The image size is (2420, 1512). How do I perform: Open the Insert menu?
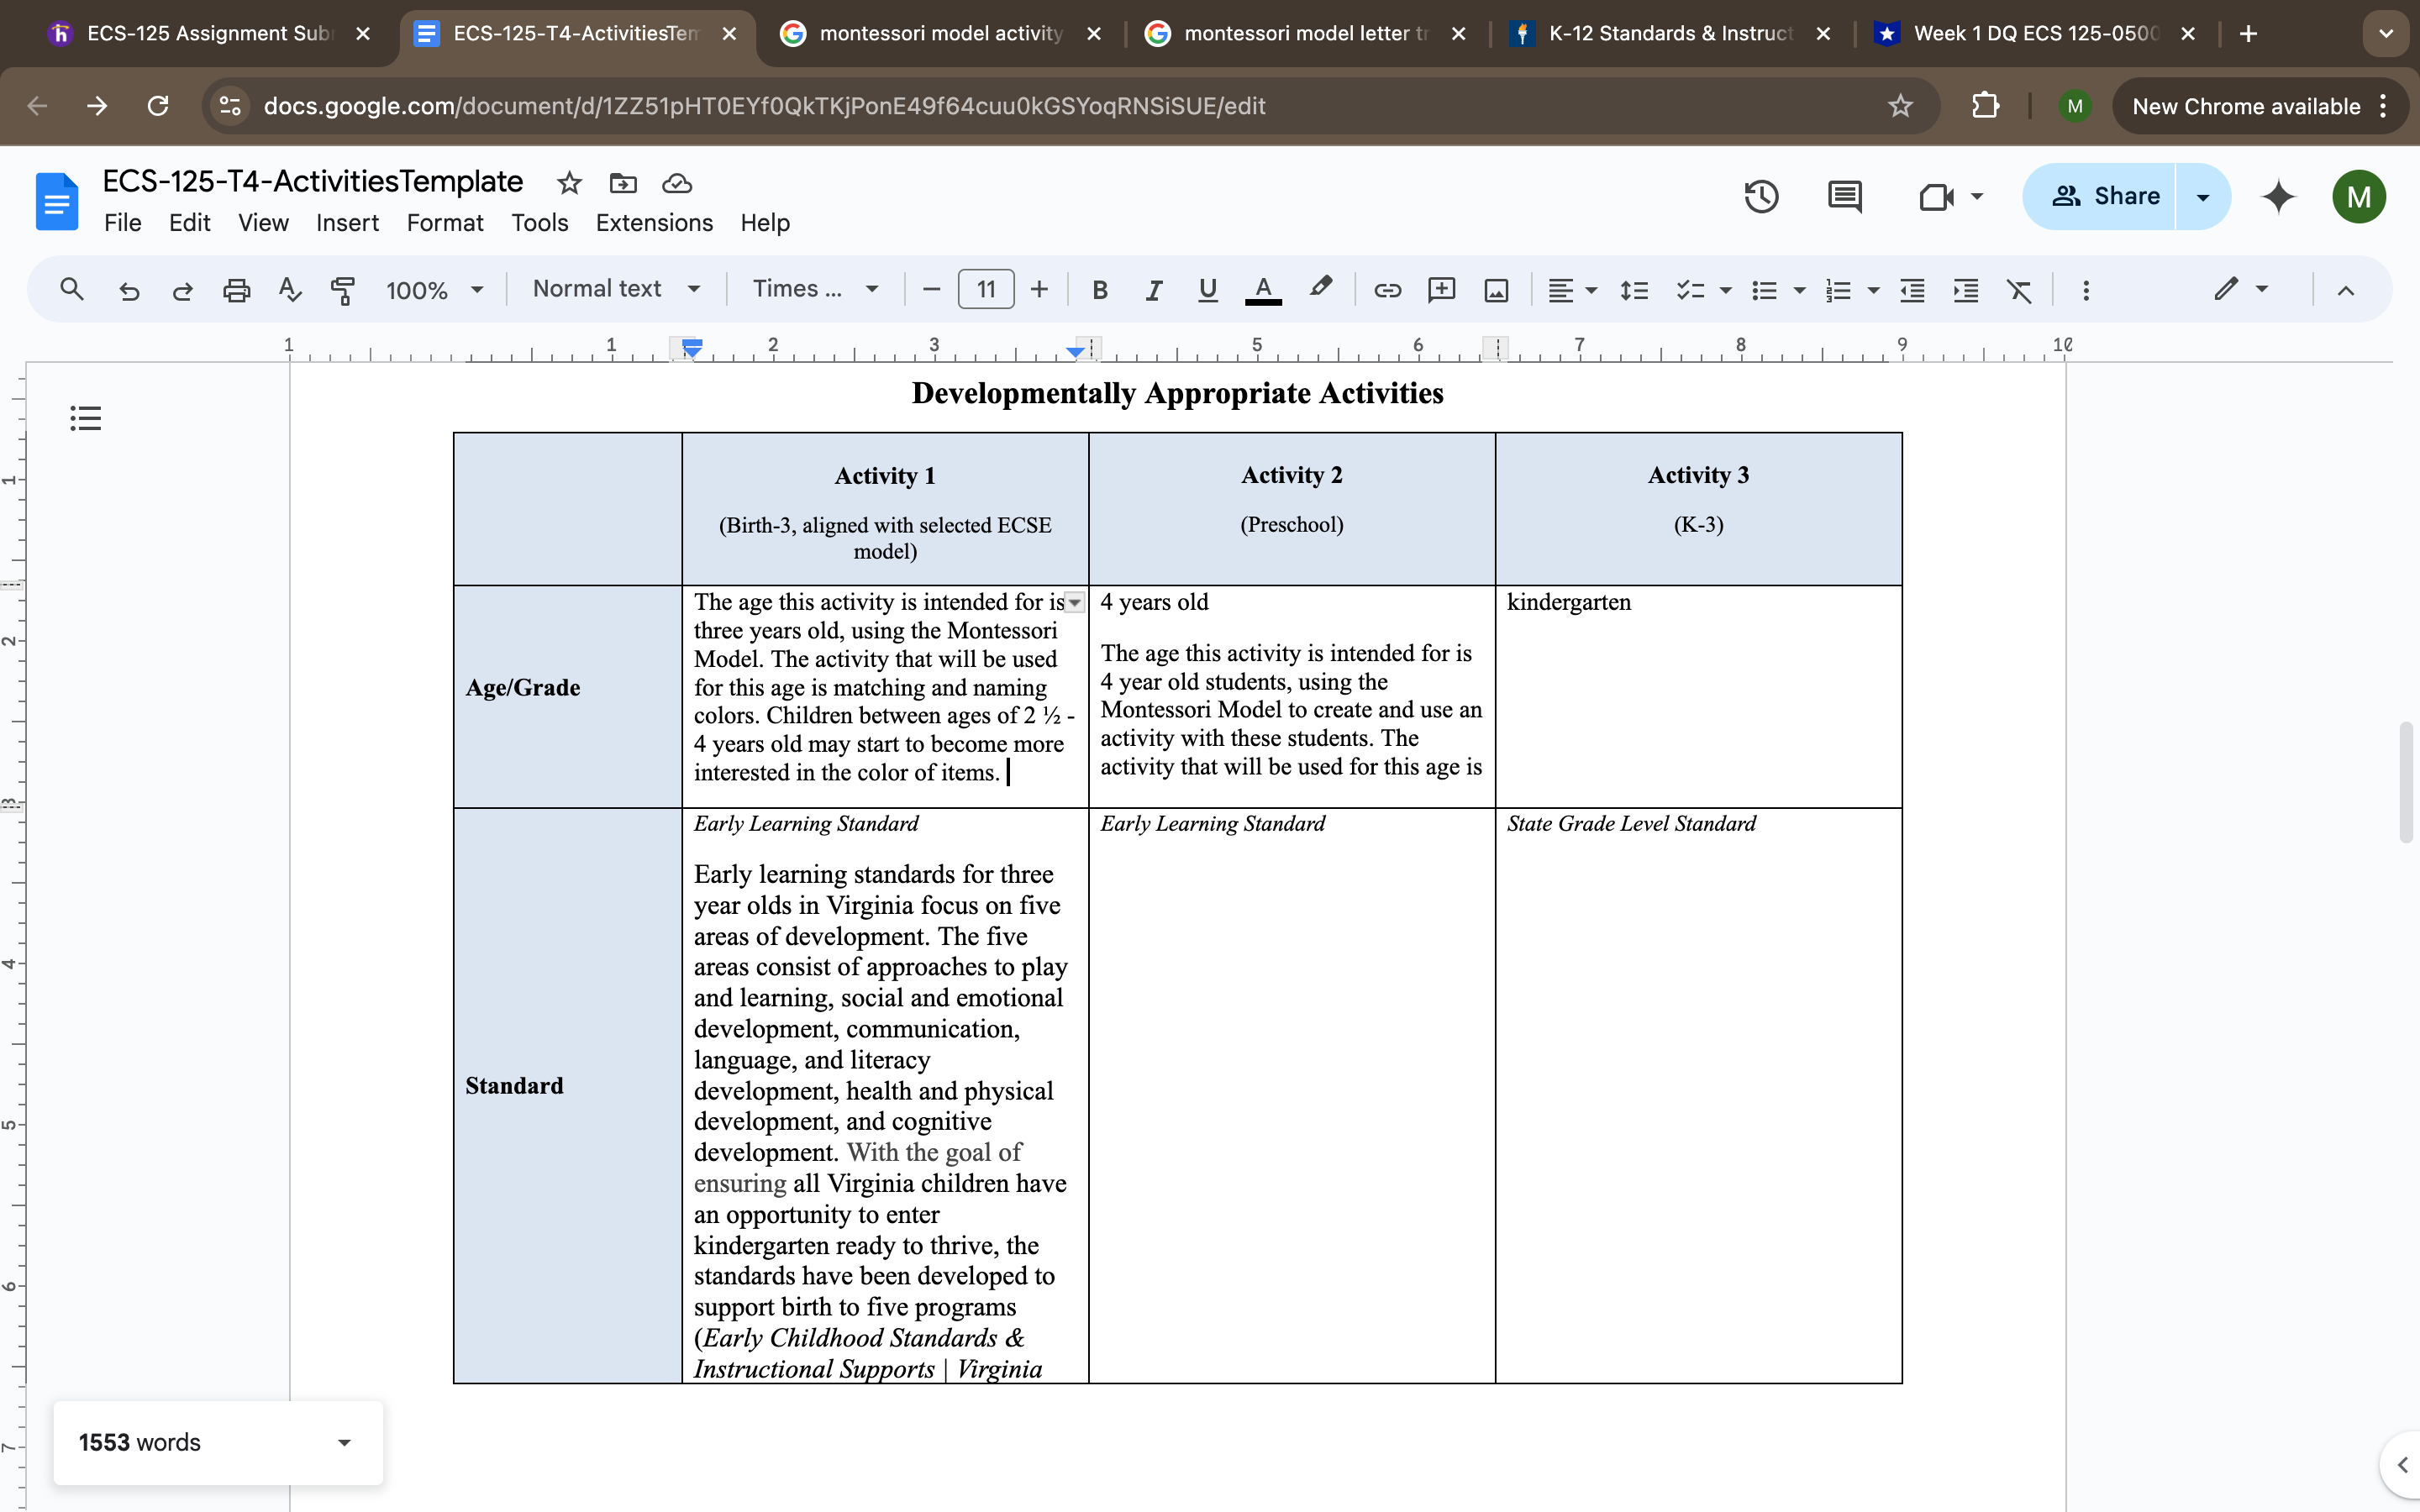point(347,223)
